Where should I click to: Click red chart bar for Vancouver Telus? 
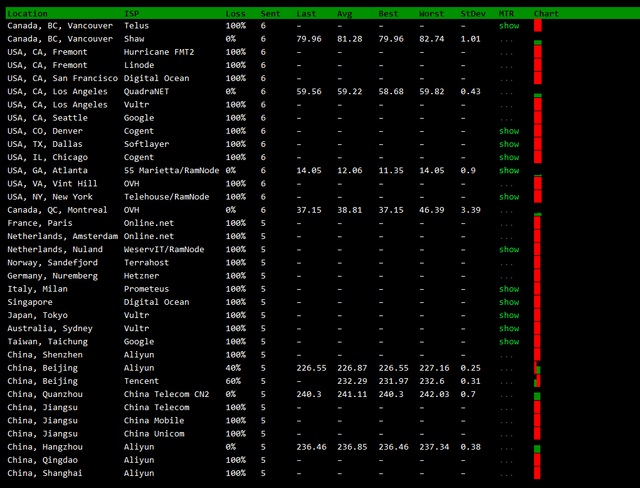tap(538, 25)
